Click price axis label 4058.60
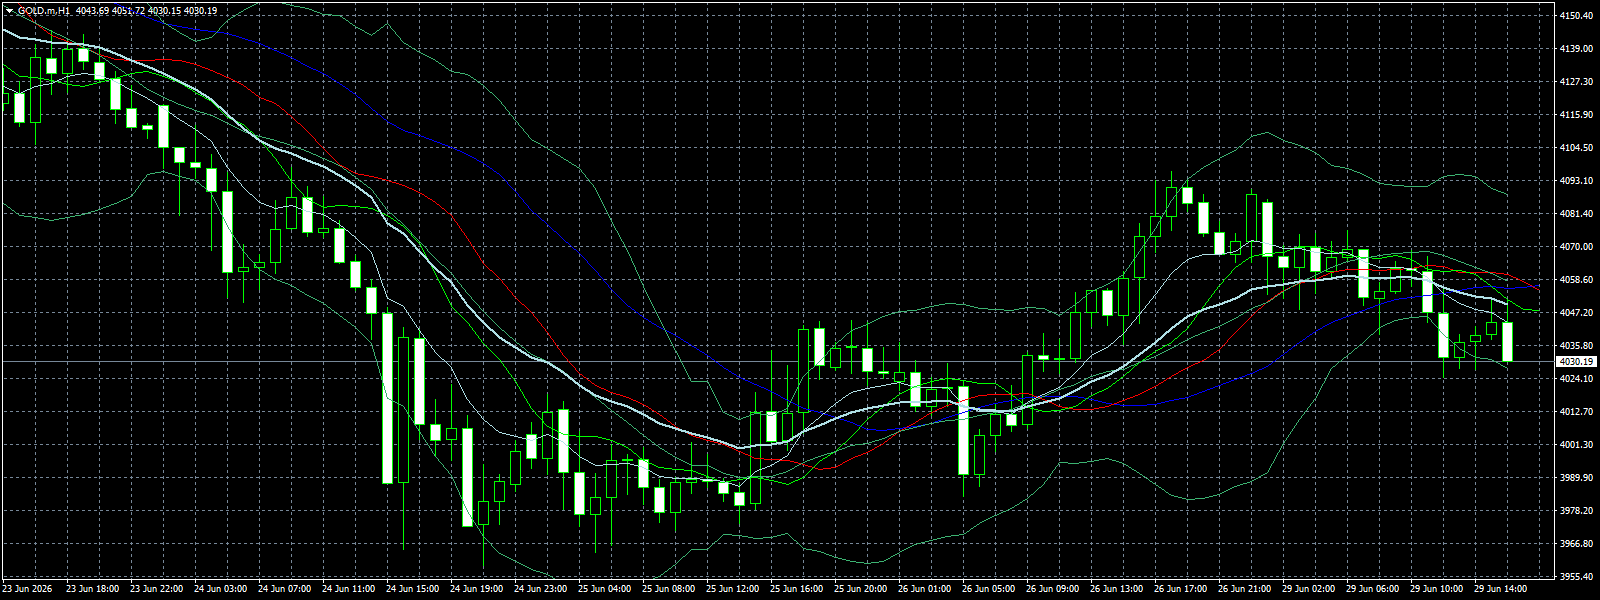 coord(1576,280)
